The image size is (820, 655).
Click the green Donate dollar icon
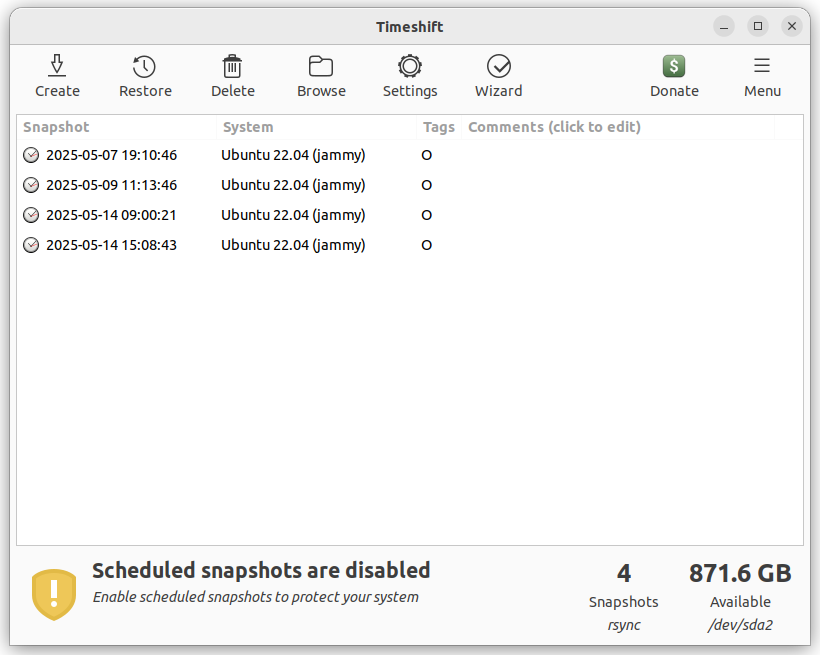click(674, 66)
